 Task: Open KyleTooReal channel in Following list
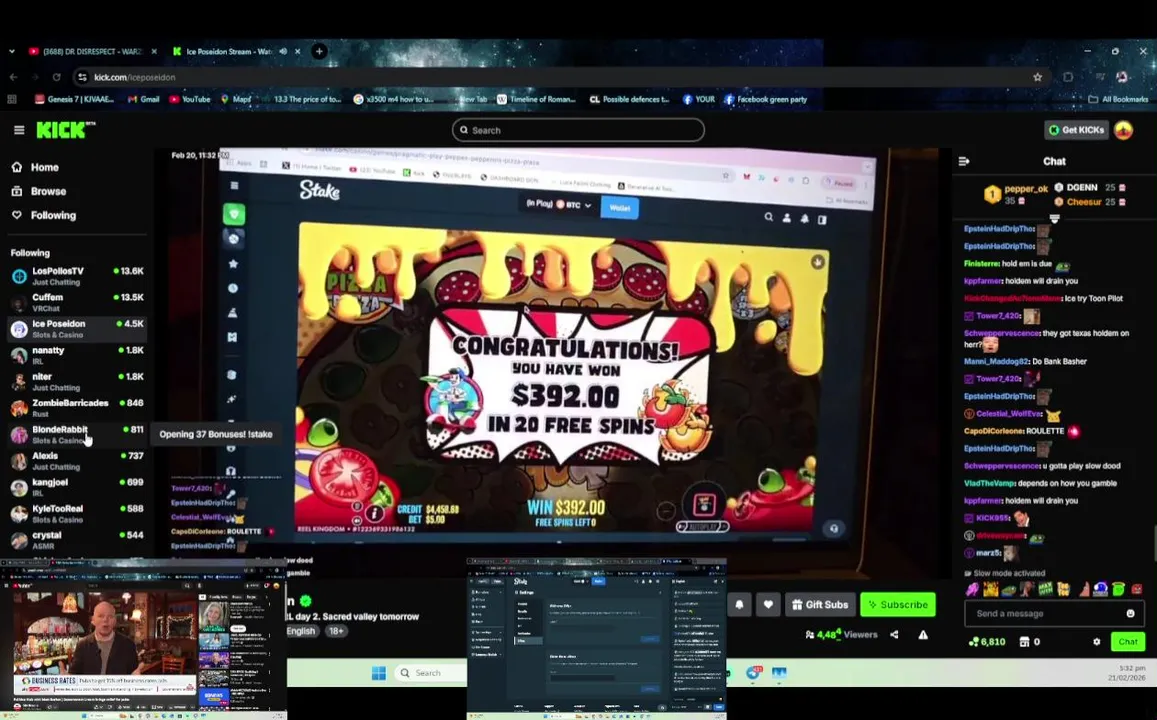click(x=77, y=513)
